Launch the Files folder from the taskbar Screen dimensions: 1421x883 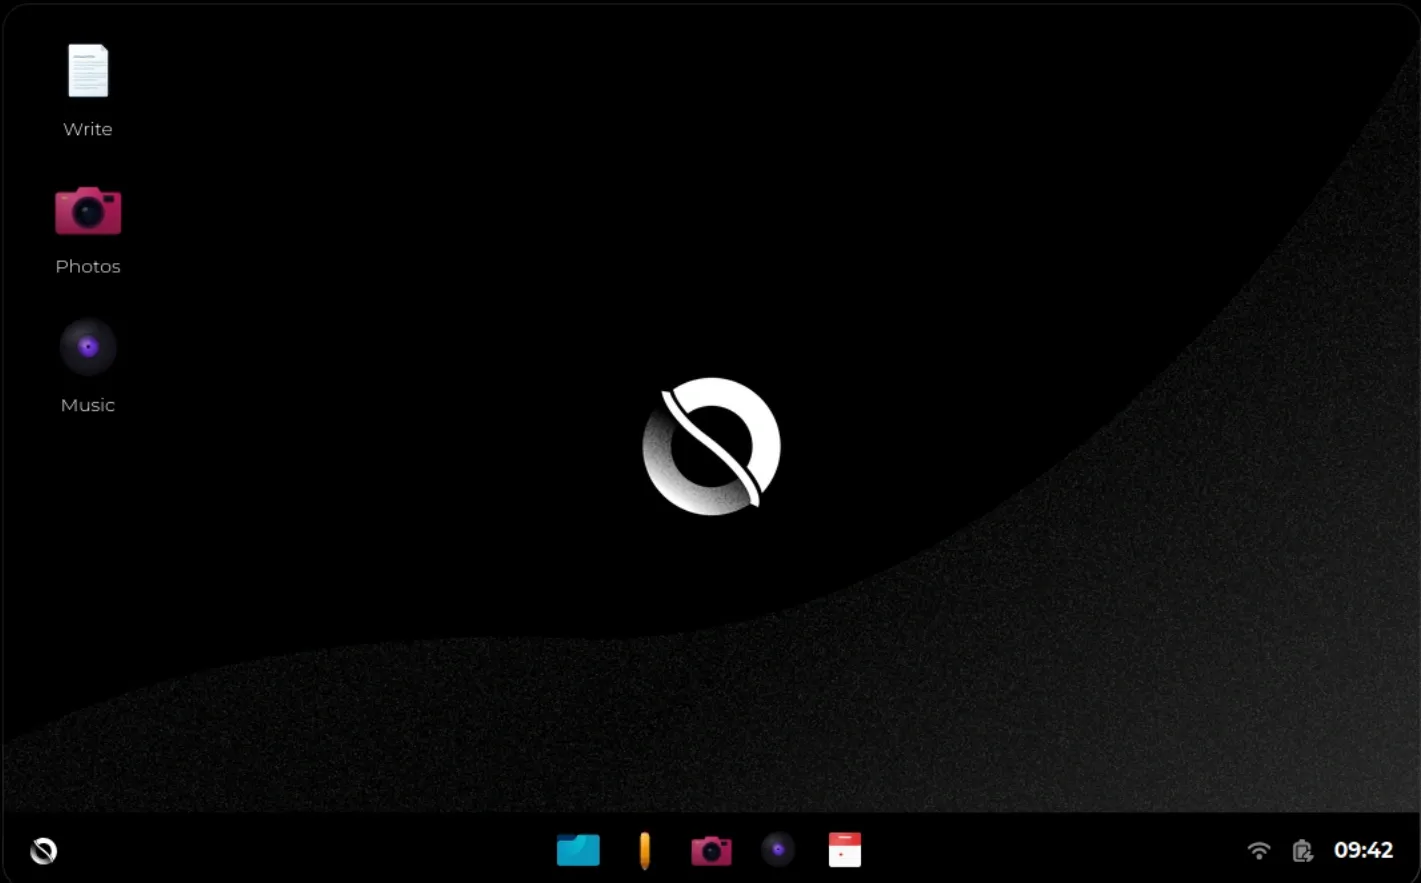(x=578, y=850)
